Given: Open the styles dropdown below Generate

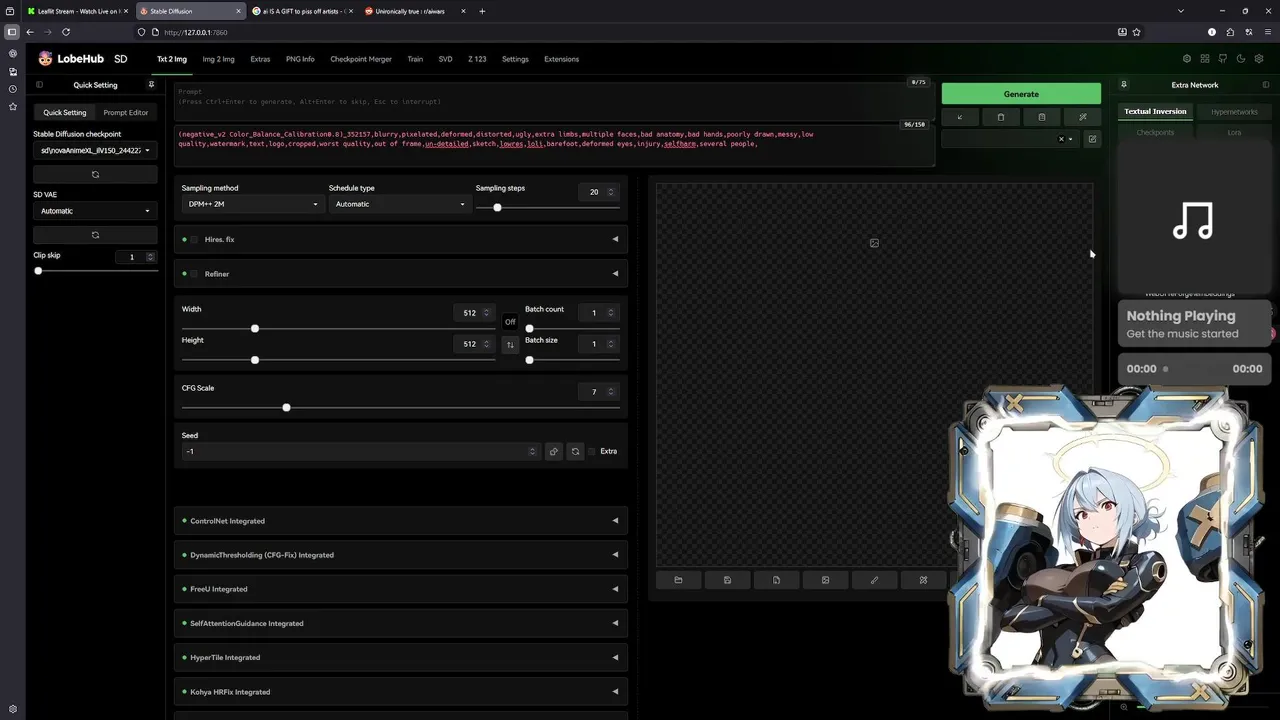Looking at the screenshot, I should [1009, 139].
